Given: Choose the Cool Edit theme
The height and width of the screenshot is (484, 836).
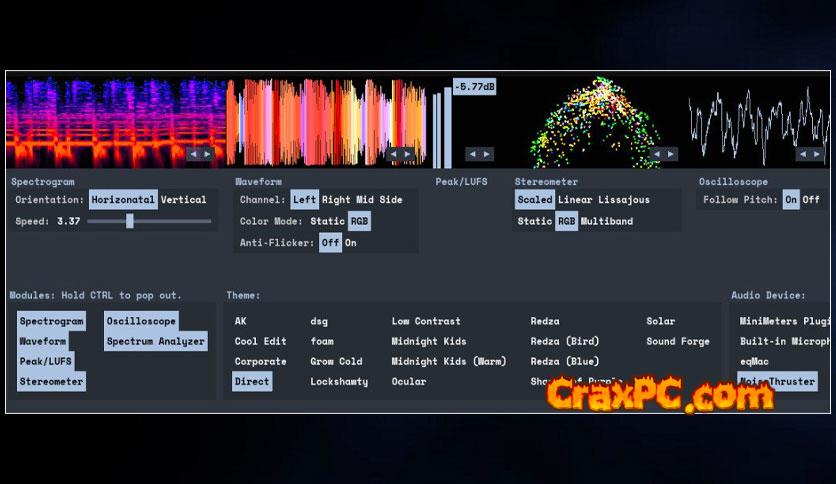Looking at the screenshot, I should click(x=260, y=341).
